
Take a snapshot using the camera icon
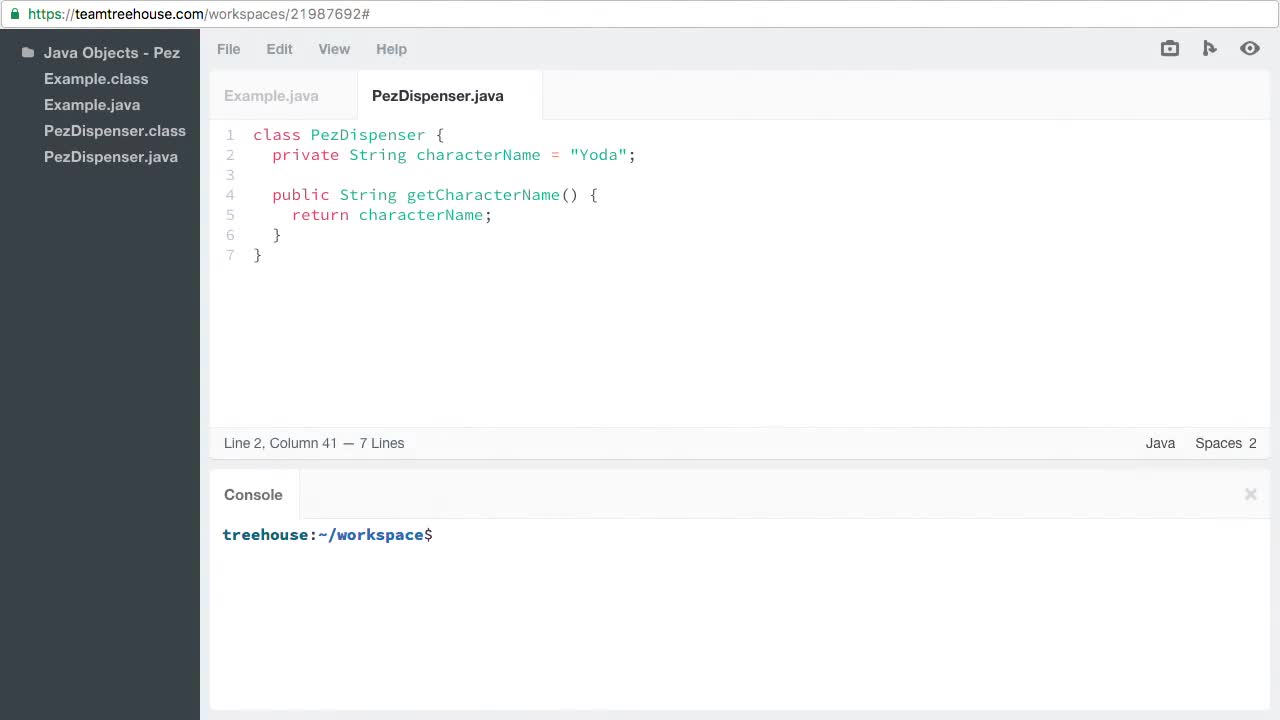click(x=1169, y=48)
